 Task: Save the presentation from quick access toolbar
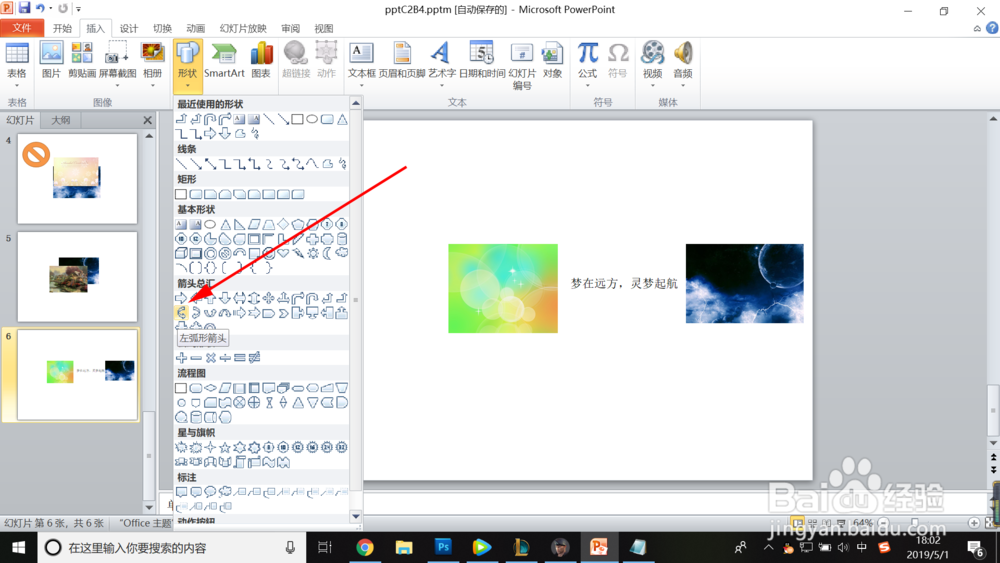click(24, 8)
